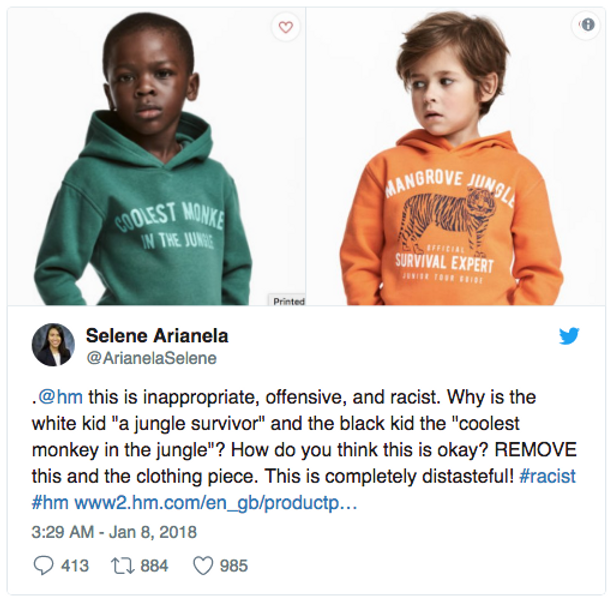The width and height of the screenshot is (613, 607).
Task: Click the Printed label on the green hoodie image
Action: 287,300
